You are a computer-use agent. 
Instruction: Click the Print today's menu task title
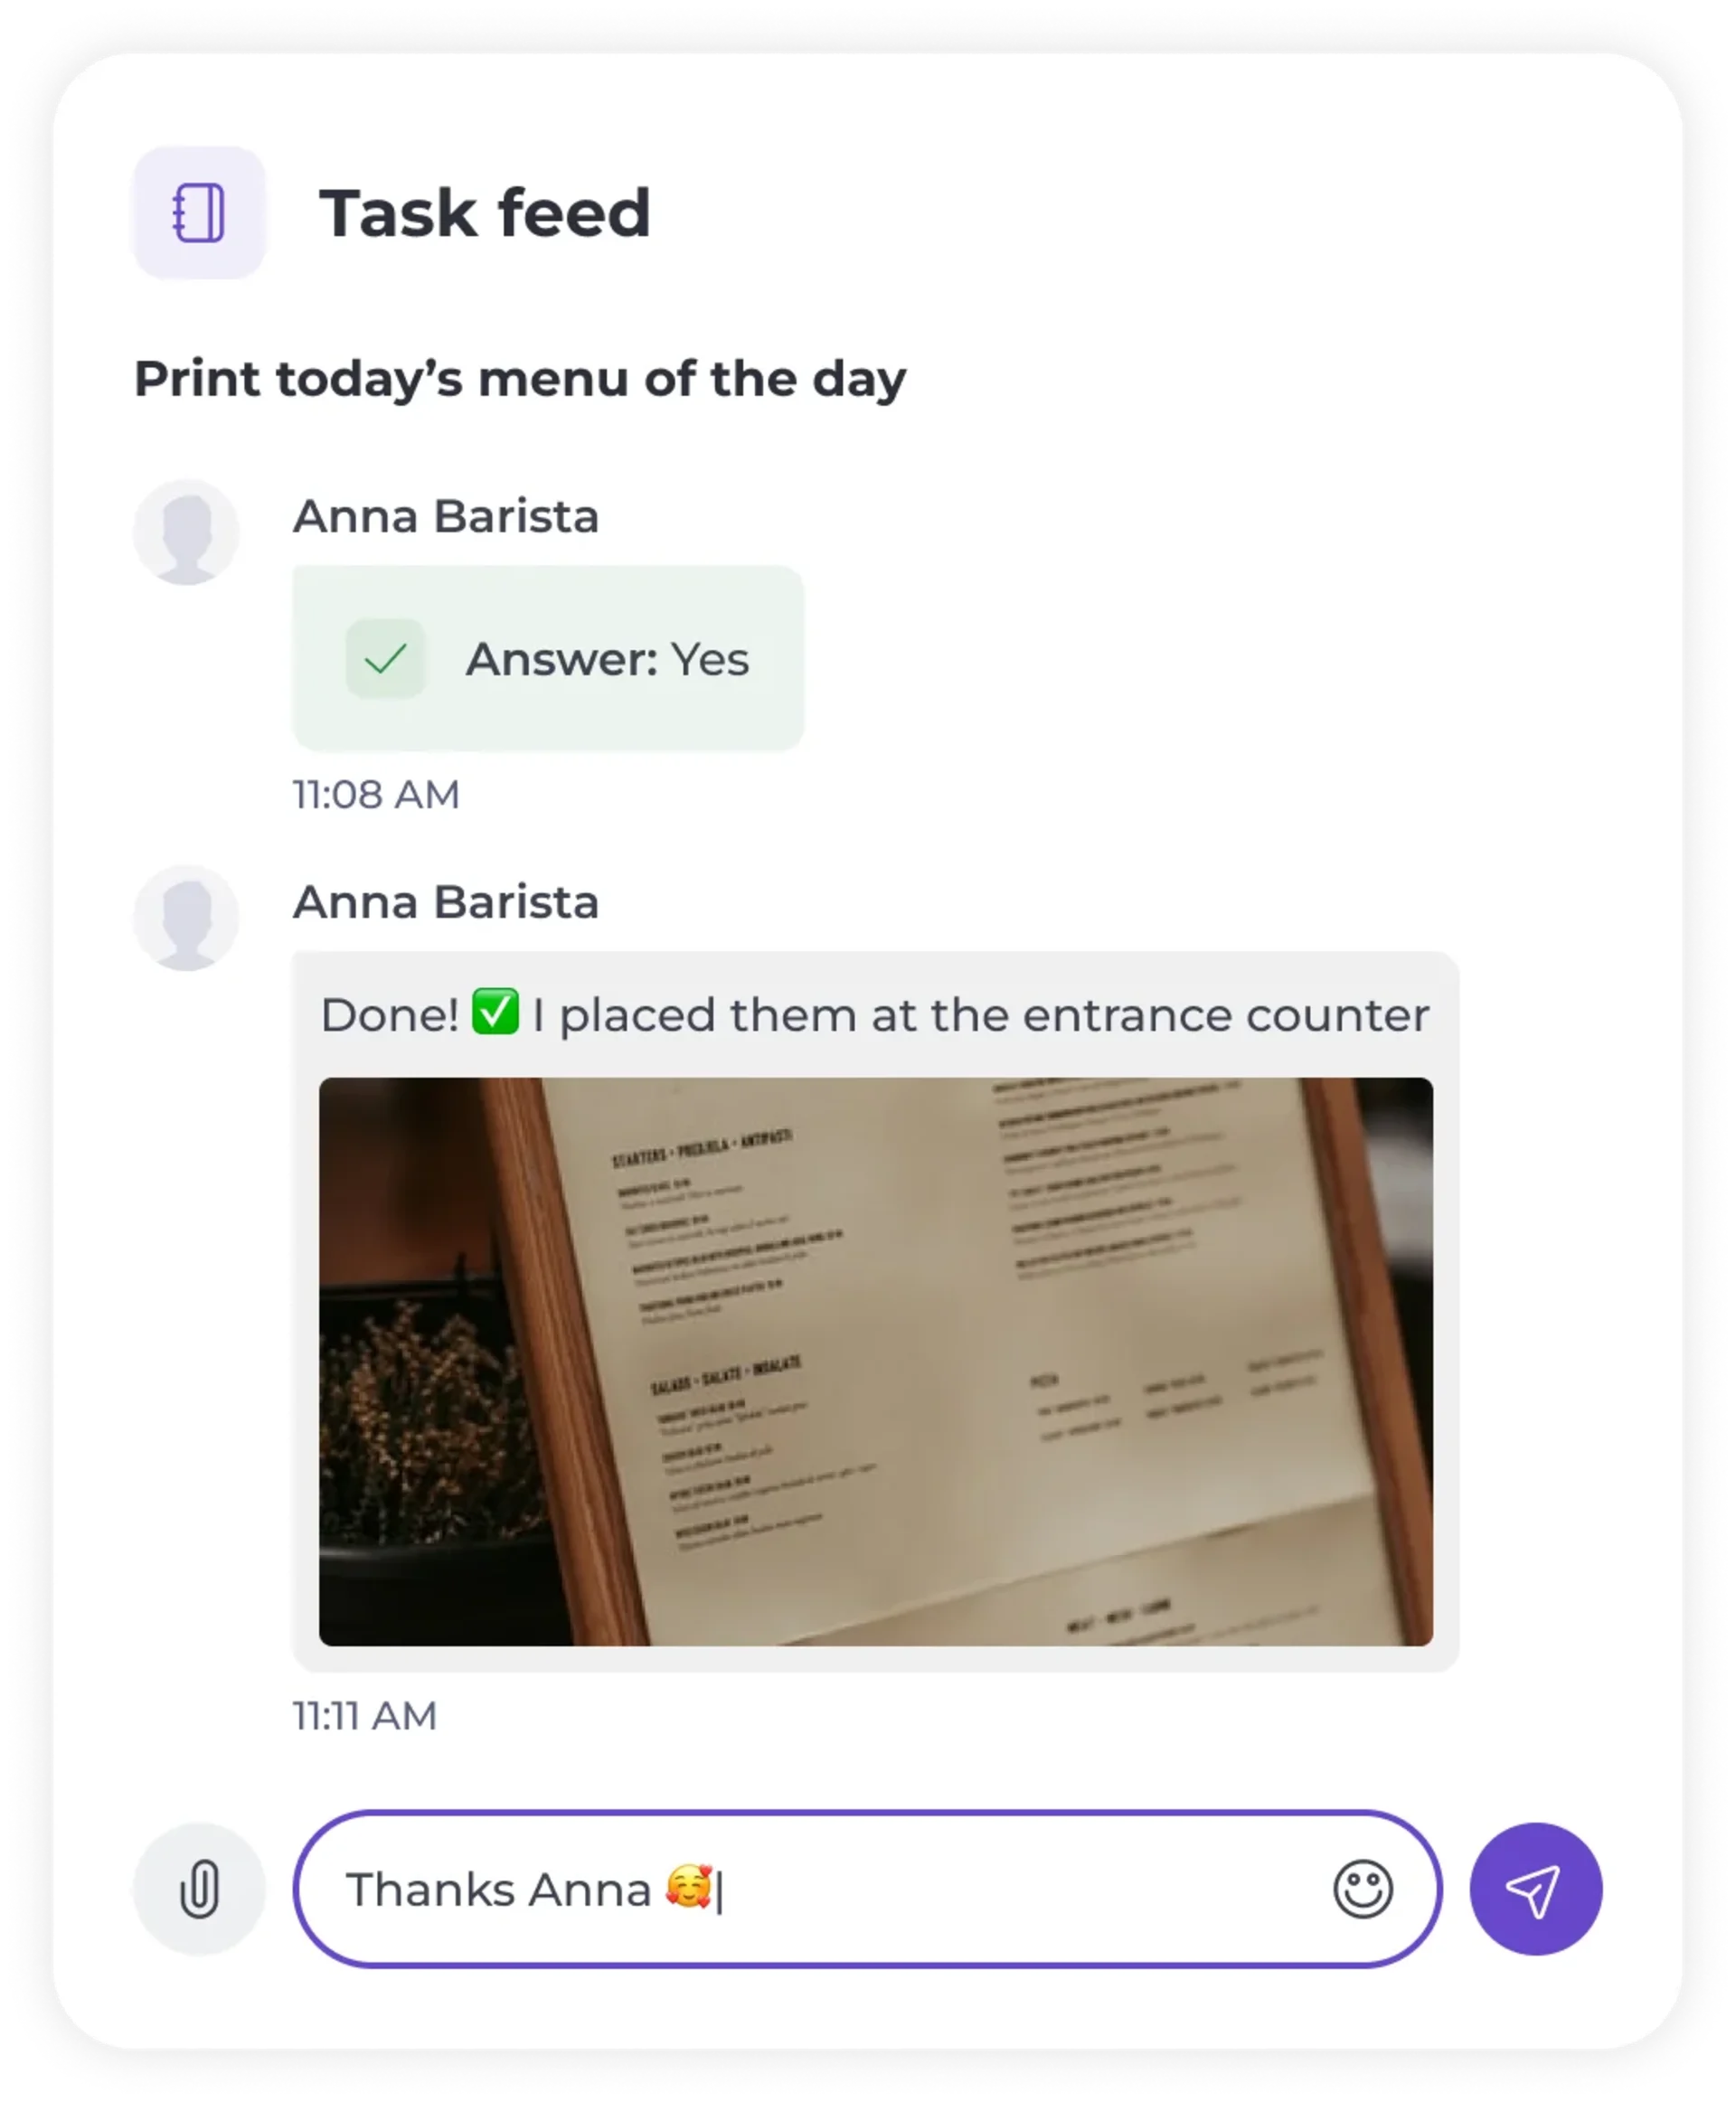(x=520, y=379)
